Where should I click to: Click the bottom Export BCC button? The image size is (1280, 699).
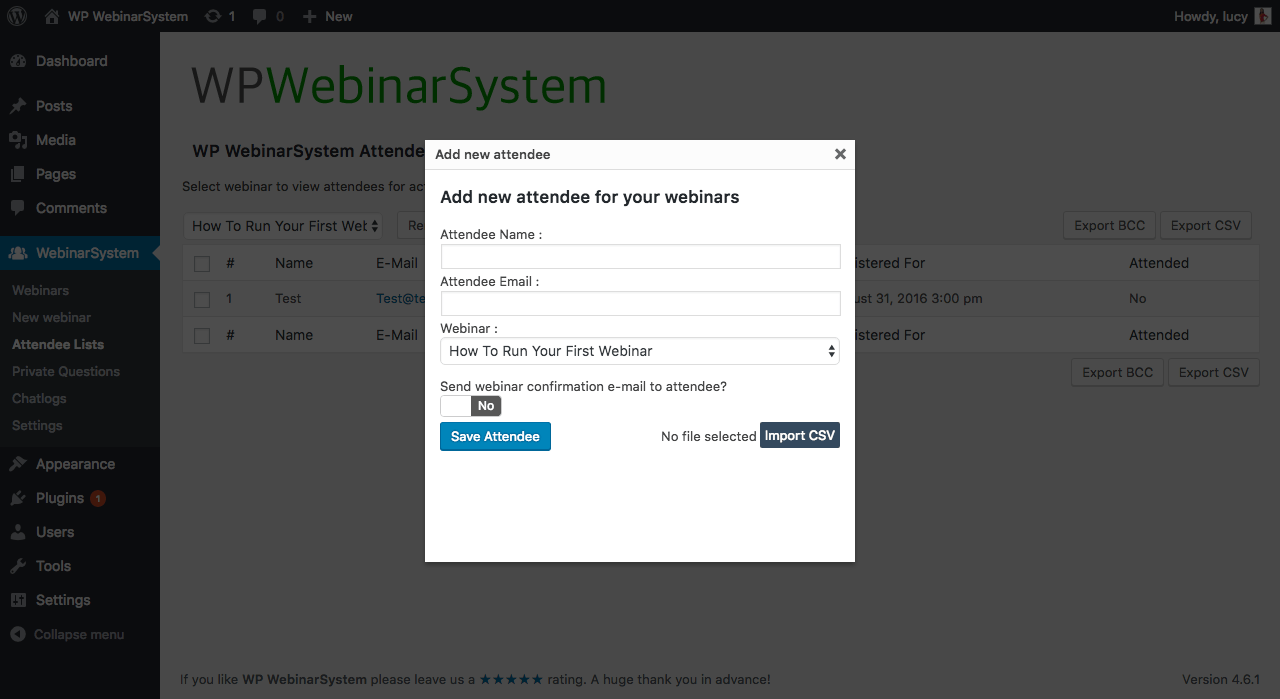1118,372
